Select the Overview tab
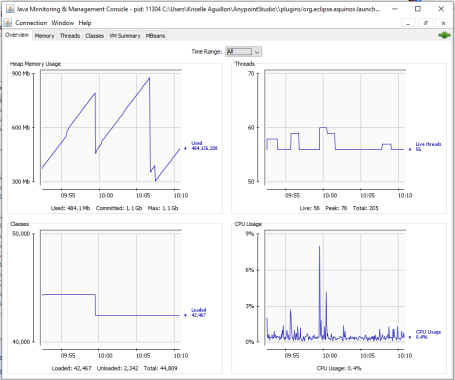The width and height of the screenshot is (455, 380). pyautogui.click(x=17, y=35)
